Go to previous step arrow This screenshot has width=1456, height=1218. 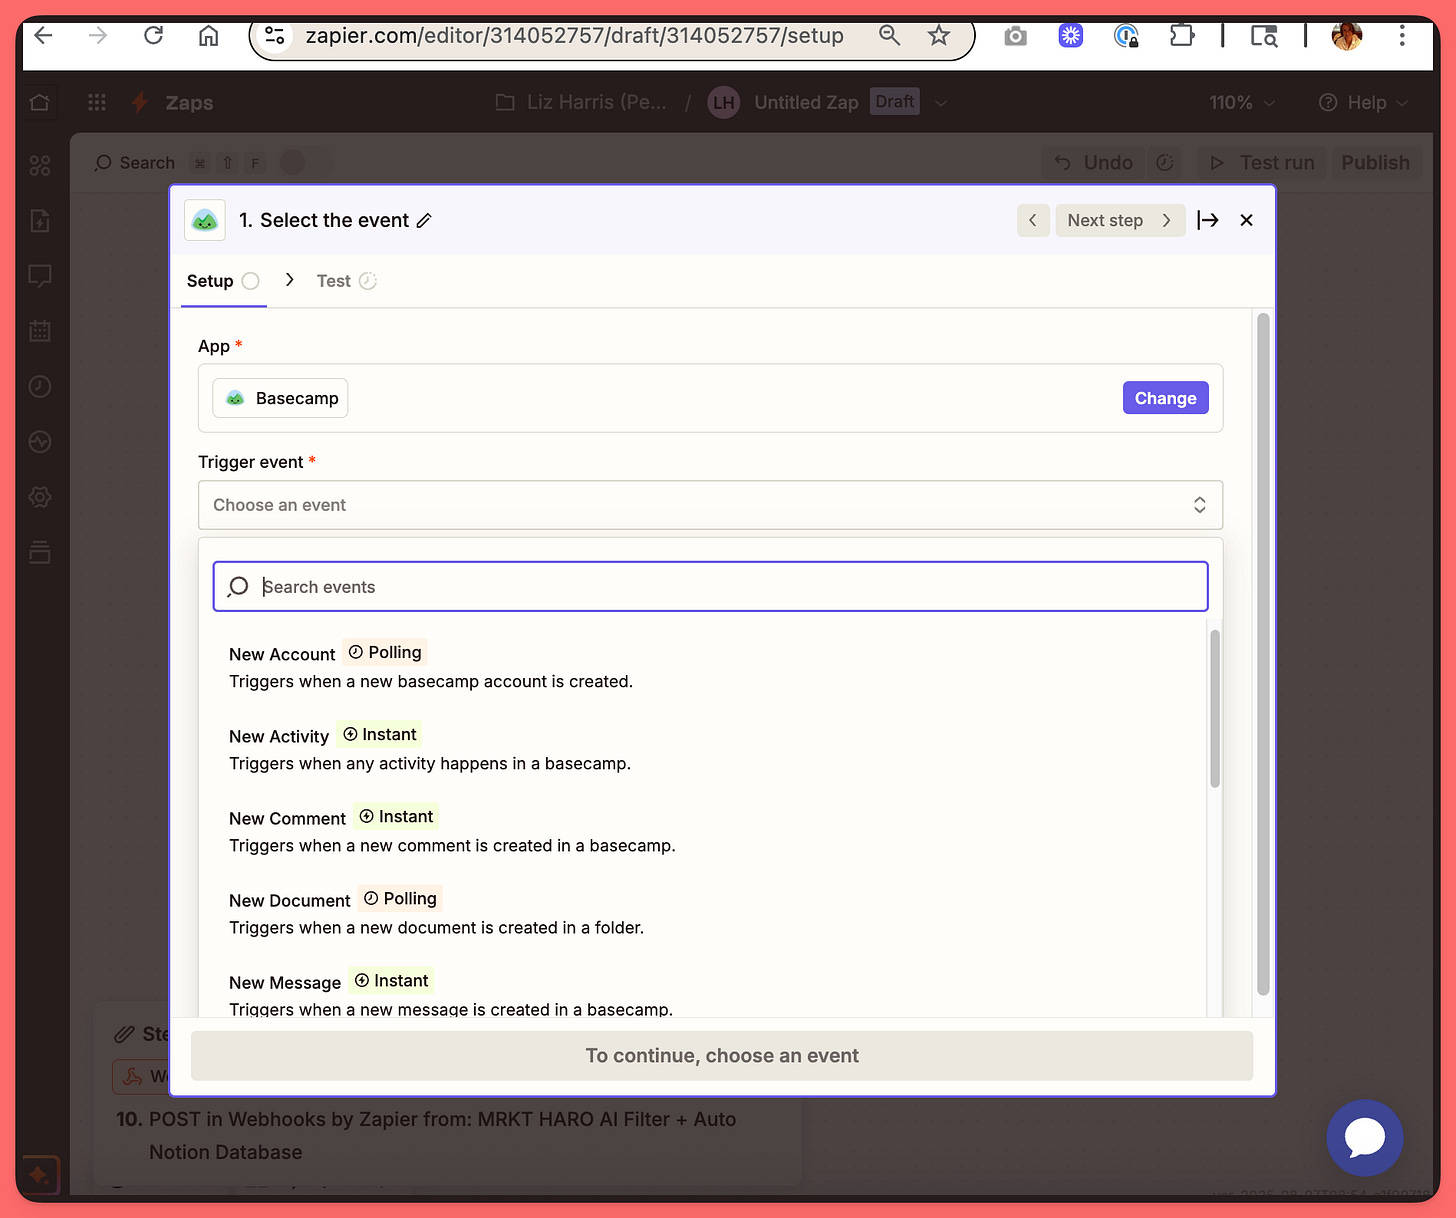[1033, 220]
